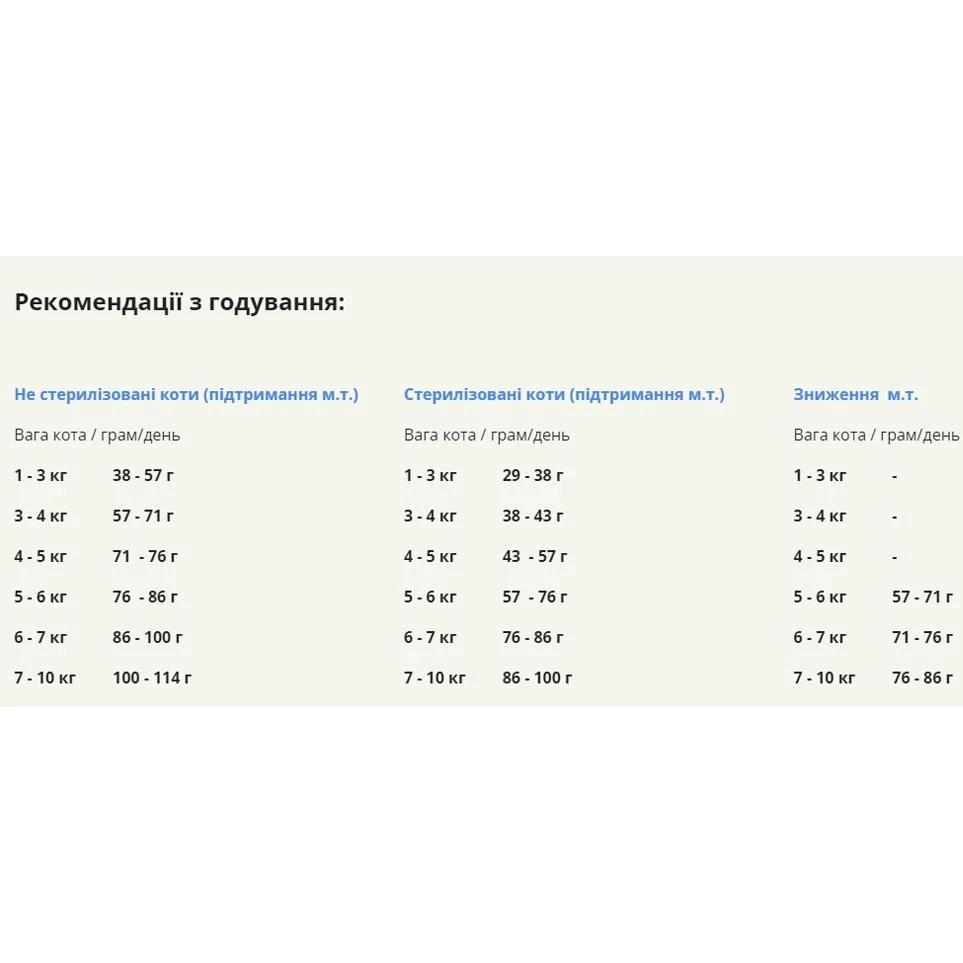963x963 pixels.
Task: Open 'Не стерилізовані коти (підтримання м.т.)' link
Action: click(x=186, y=394)
